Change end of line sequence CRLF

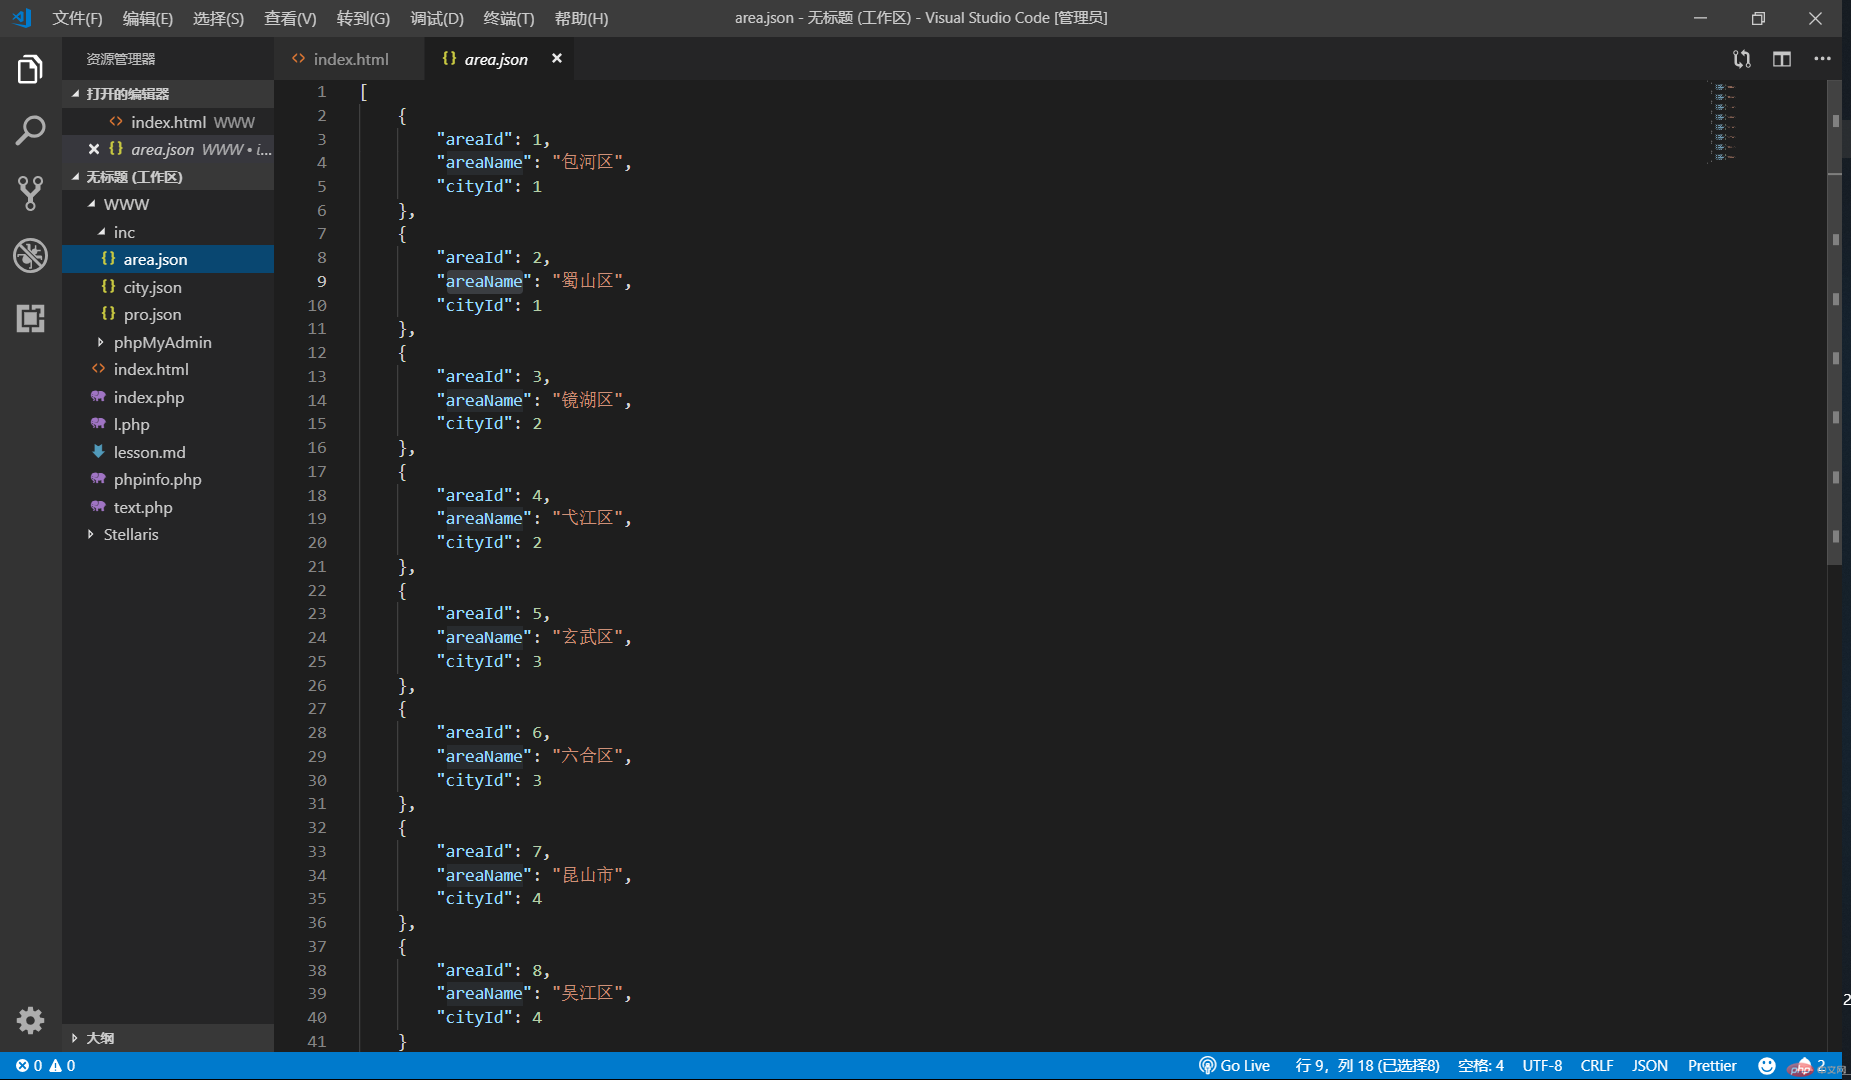tap(1597, 1066)
